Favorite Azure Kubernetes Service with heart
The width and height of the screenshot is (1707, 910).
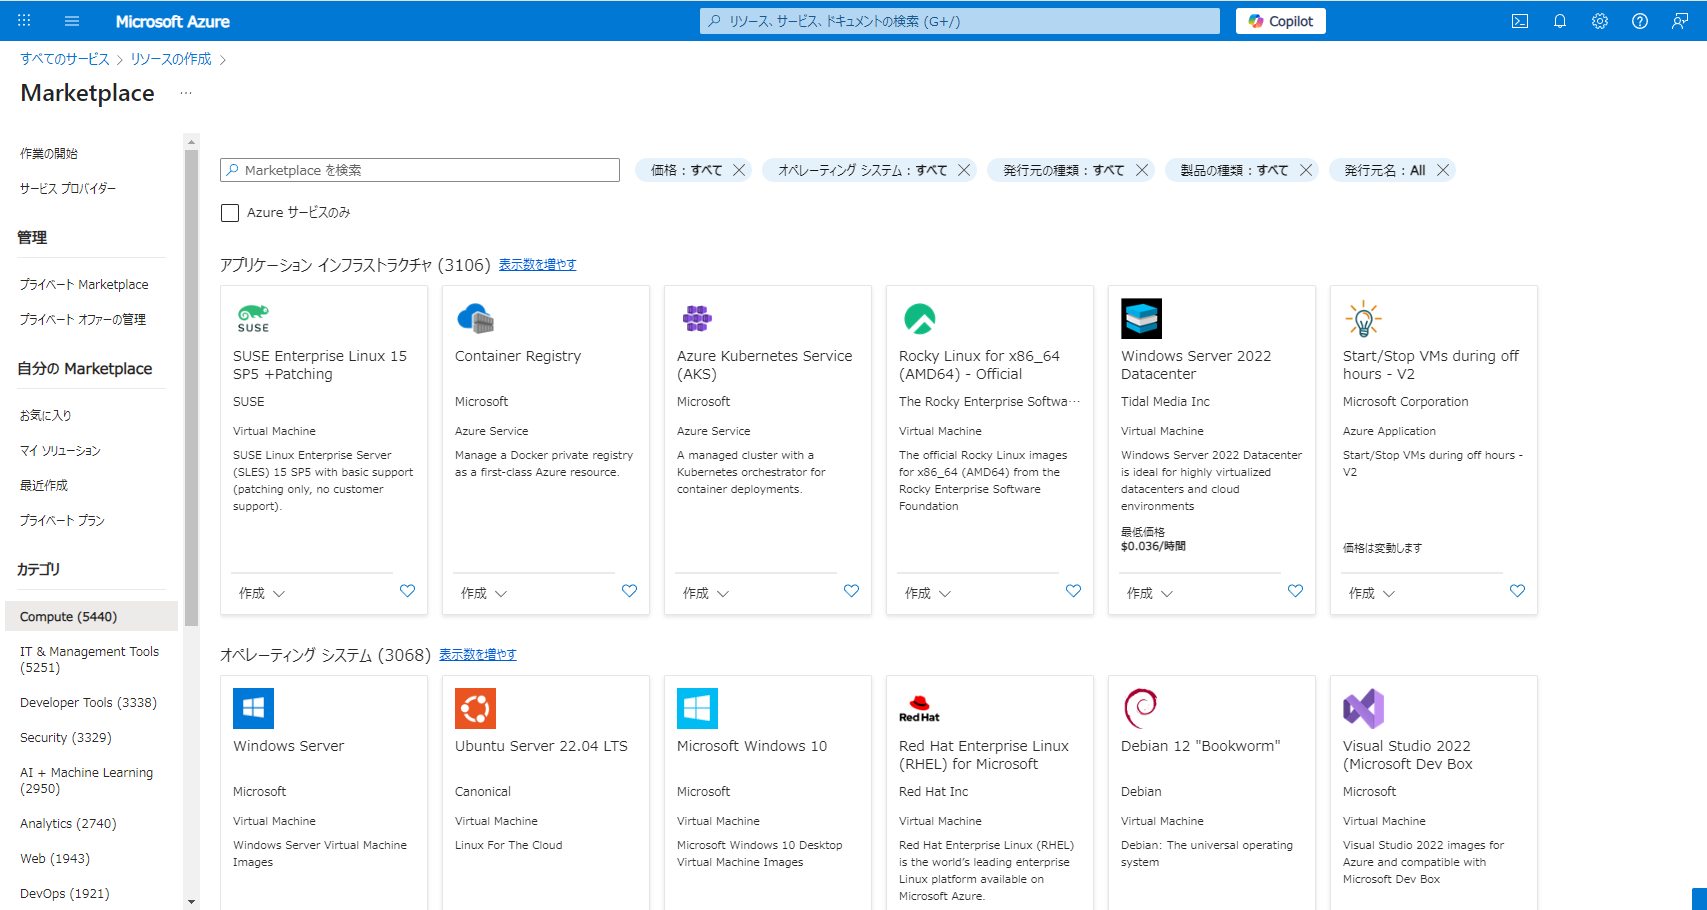(x=851, y=591)
